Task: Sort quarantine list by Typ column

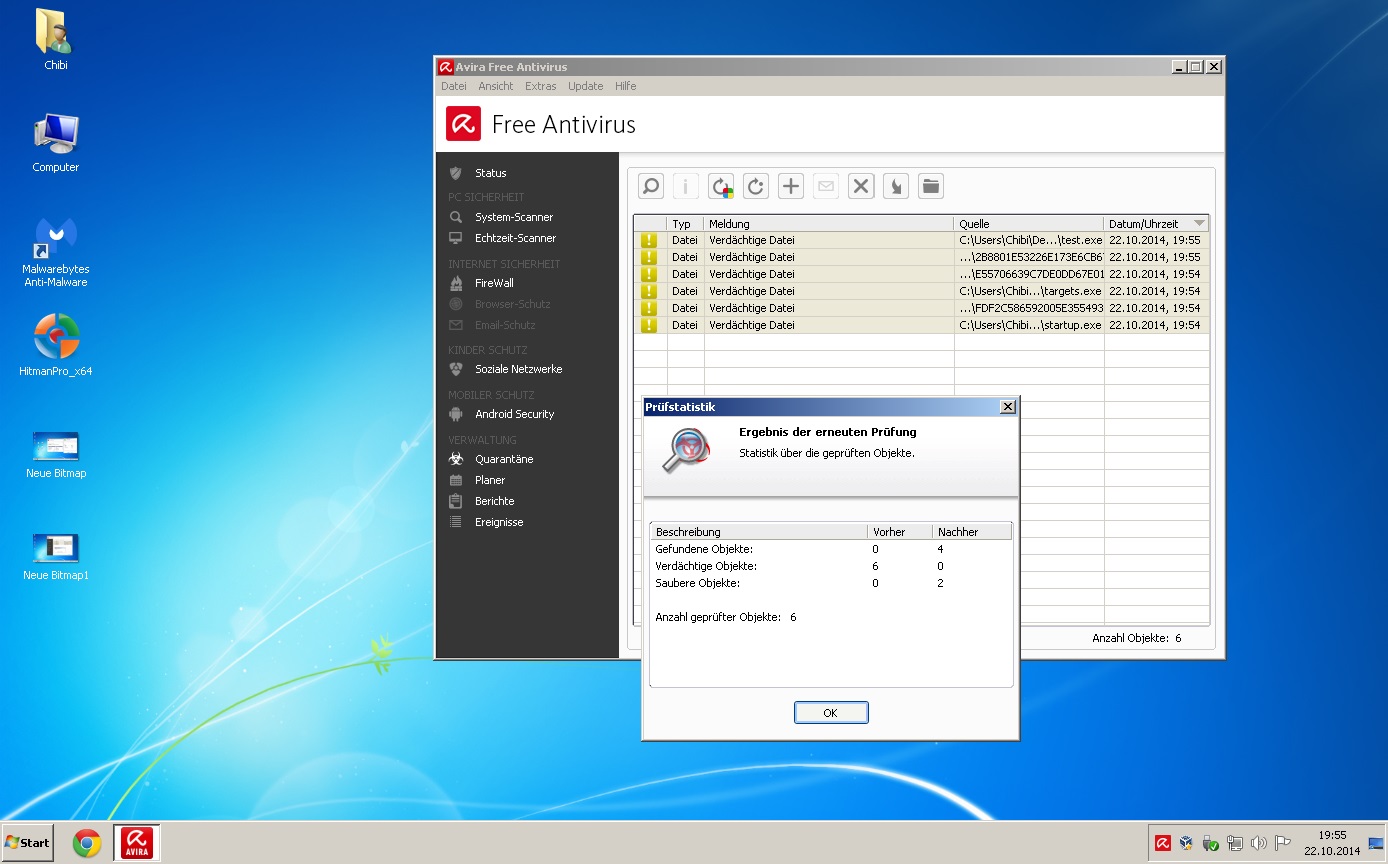Action: coord(686,224)
